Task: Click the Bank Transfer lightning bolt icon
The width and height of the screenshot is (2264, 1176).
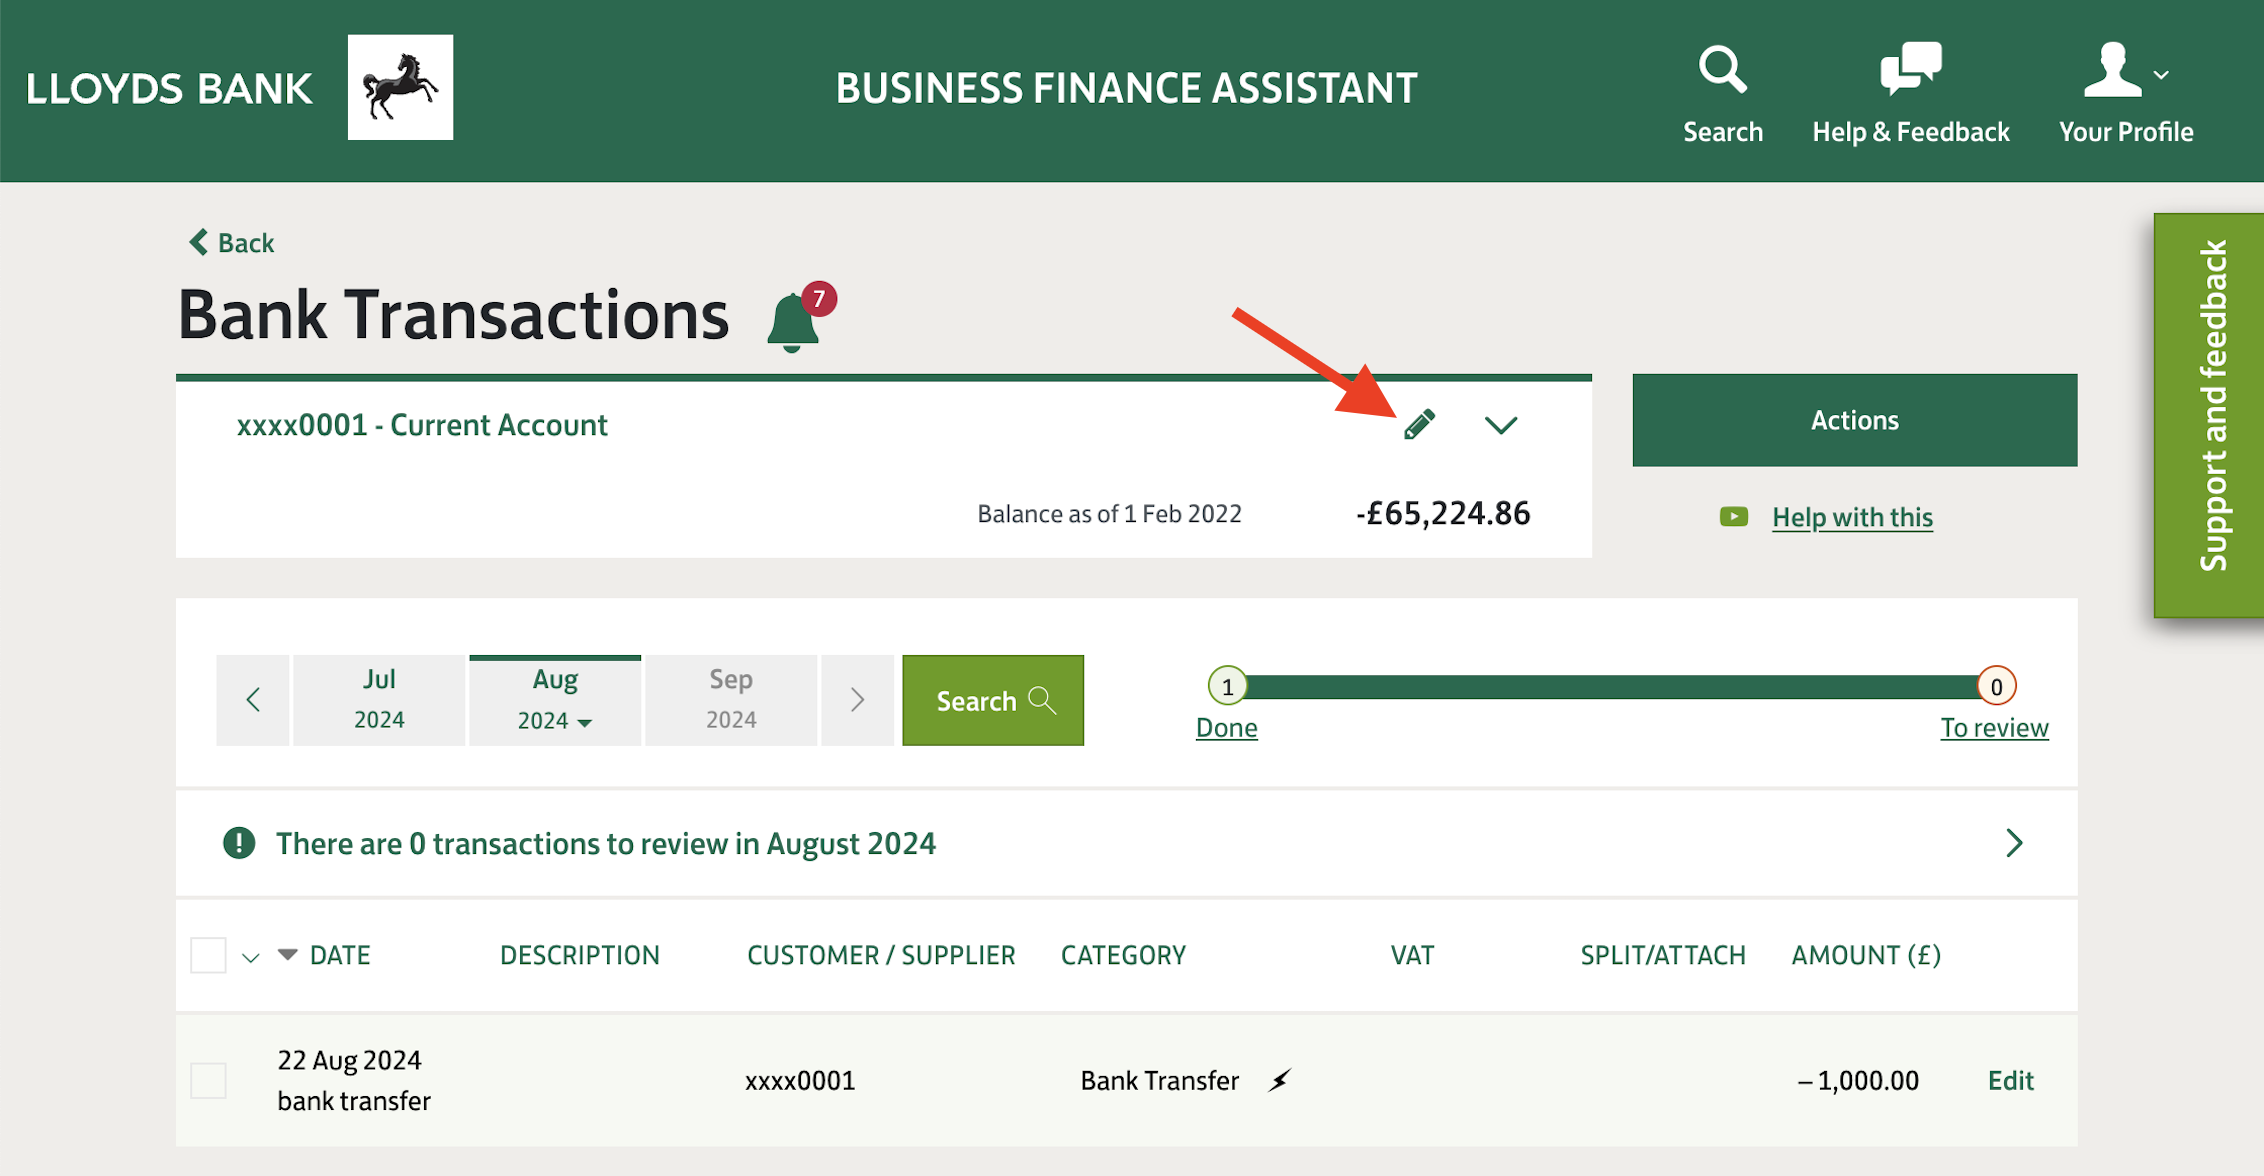Action: coord(1280,1080)
